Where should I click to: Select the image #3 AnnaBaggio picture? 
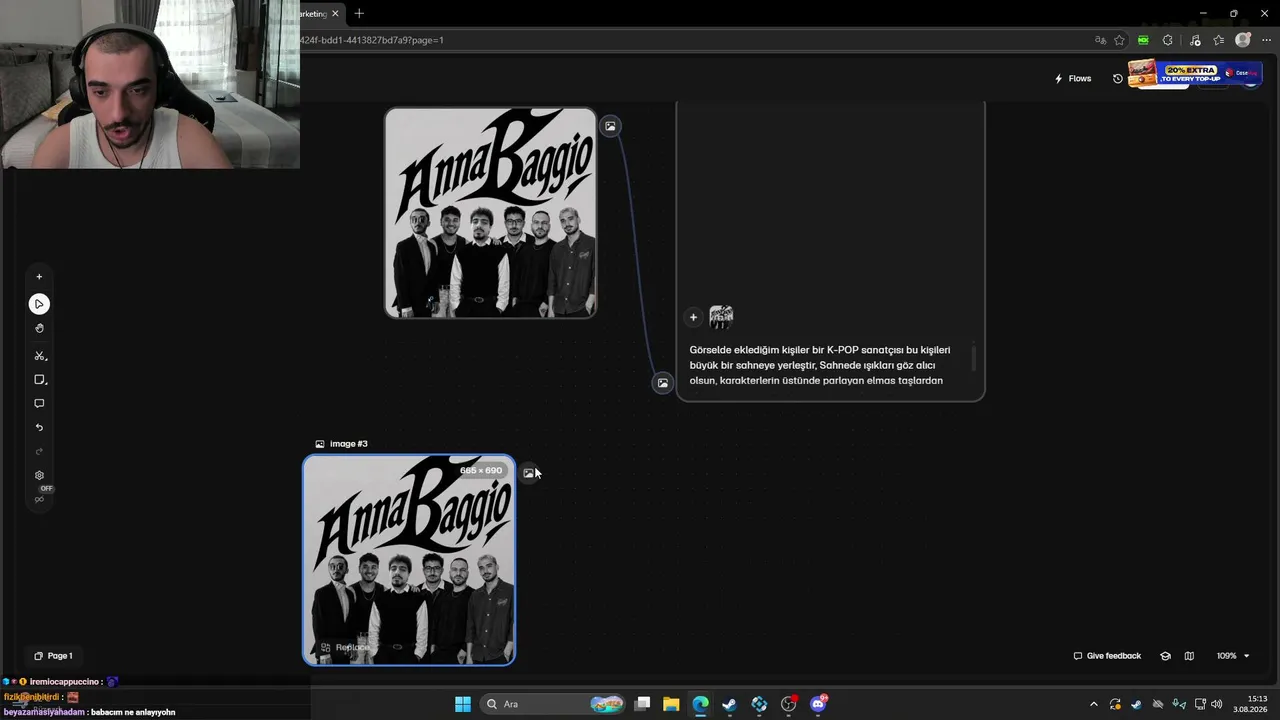409,560
